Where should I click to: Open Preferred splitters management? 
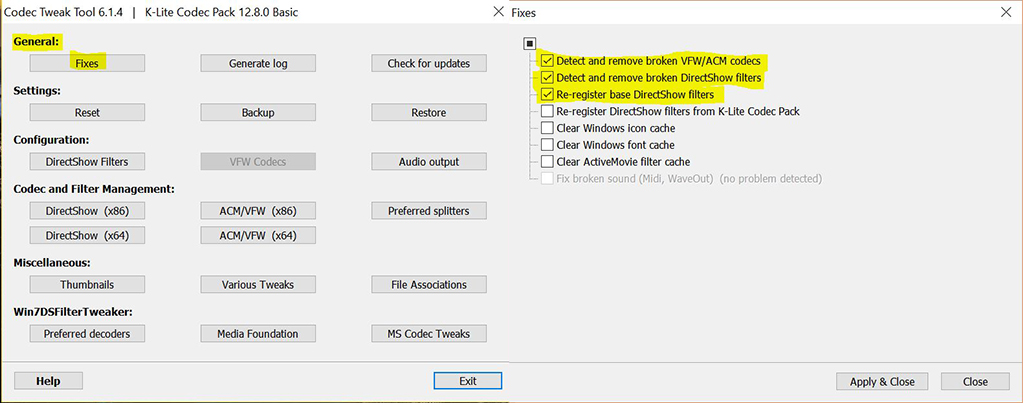click(428, 211)
